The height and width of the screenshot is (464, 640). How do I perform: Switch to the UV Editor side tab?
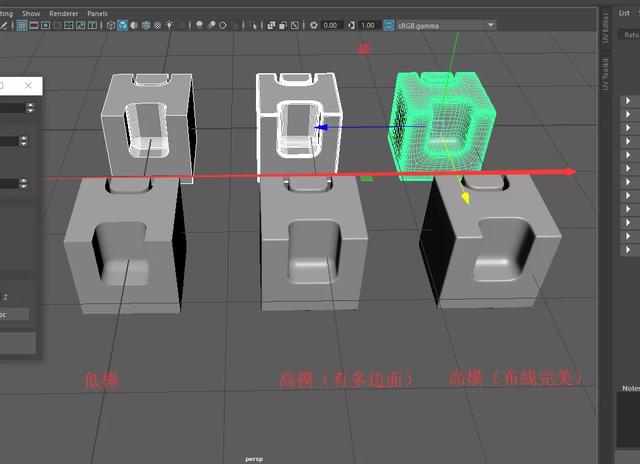[x=606, y=30]
